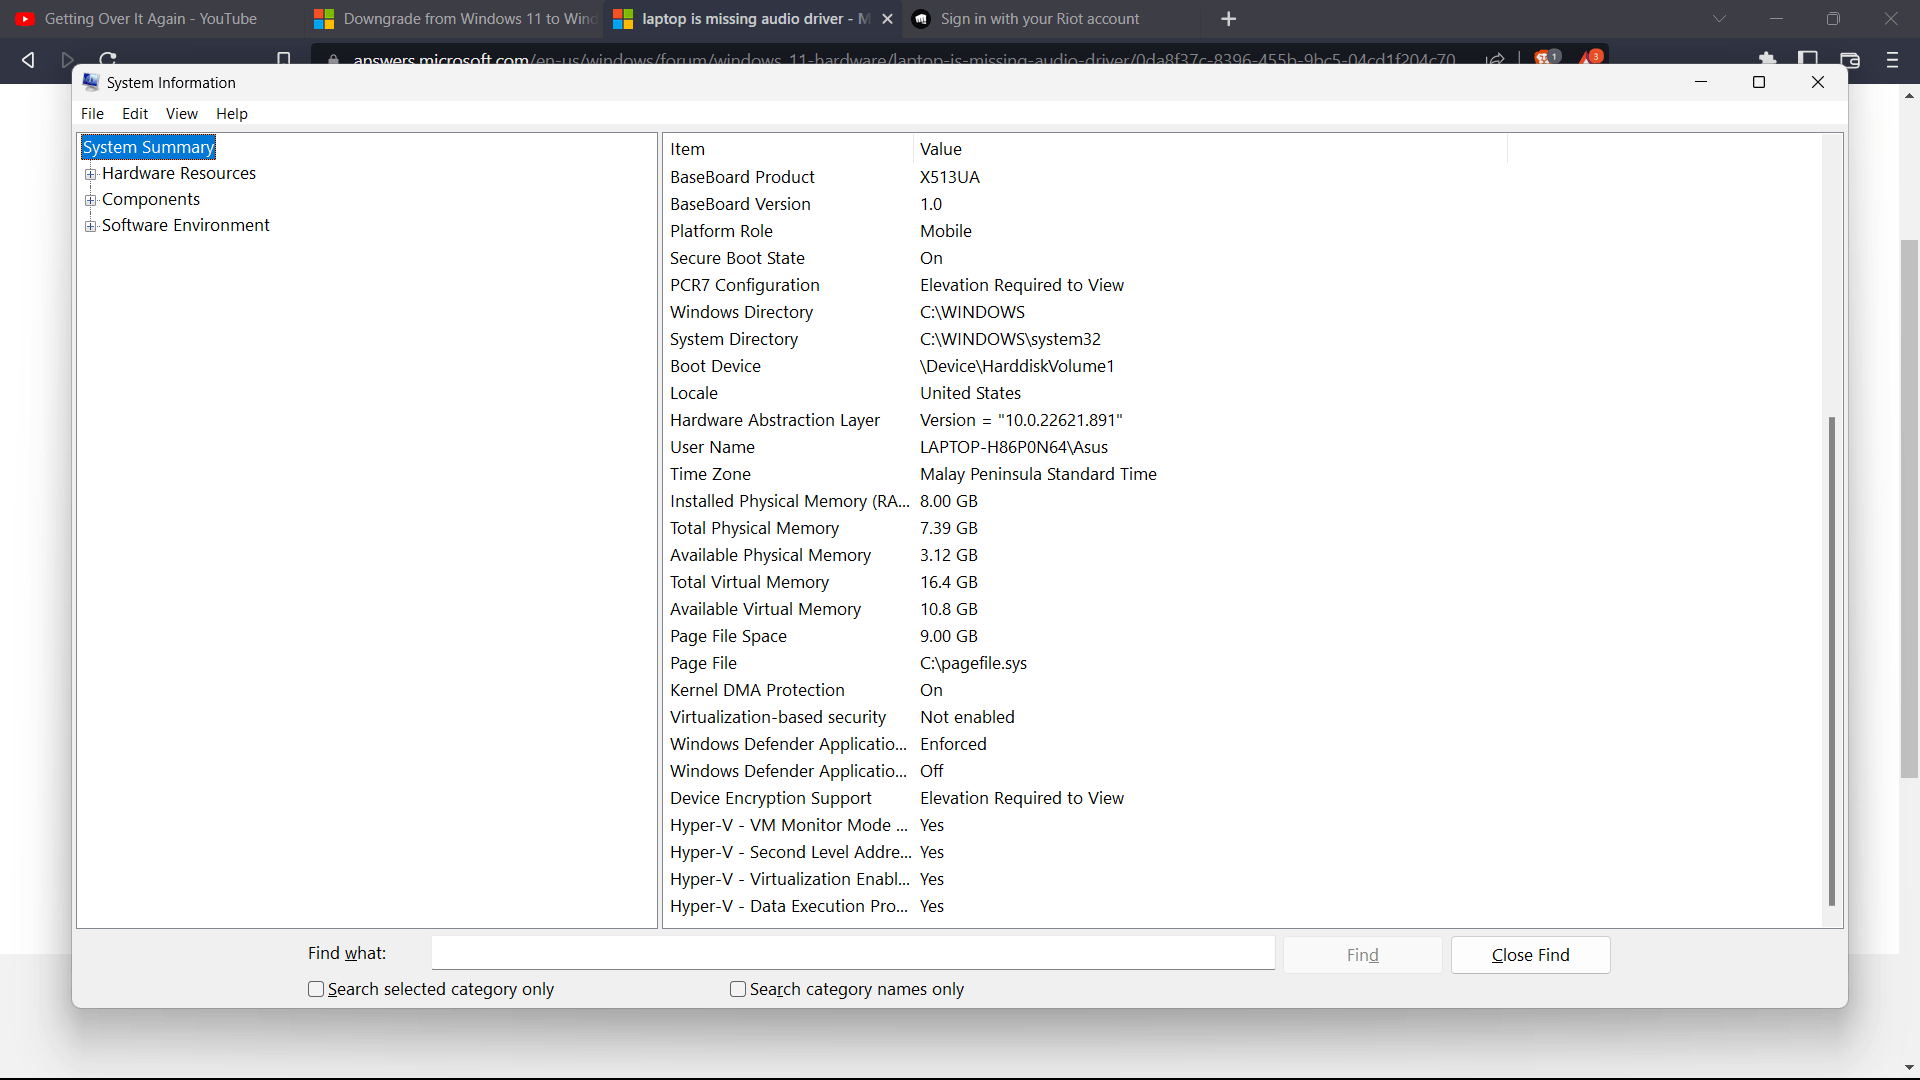Switch to 'Getting Over It Again - YouTube' tab
This screenshot has height=1080, width=1920.
pos(150,19)
